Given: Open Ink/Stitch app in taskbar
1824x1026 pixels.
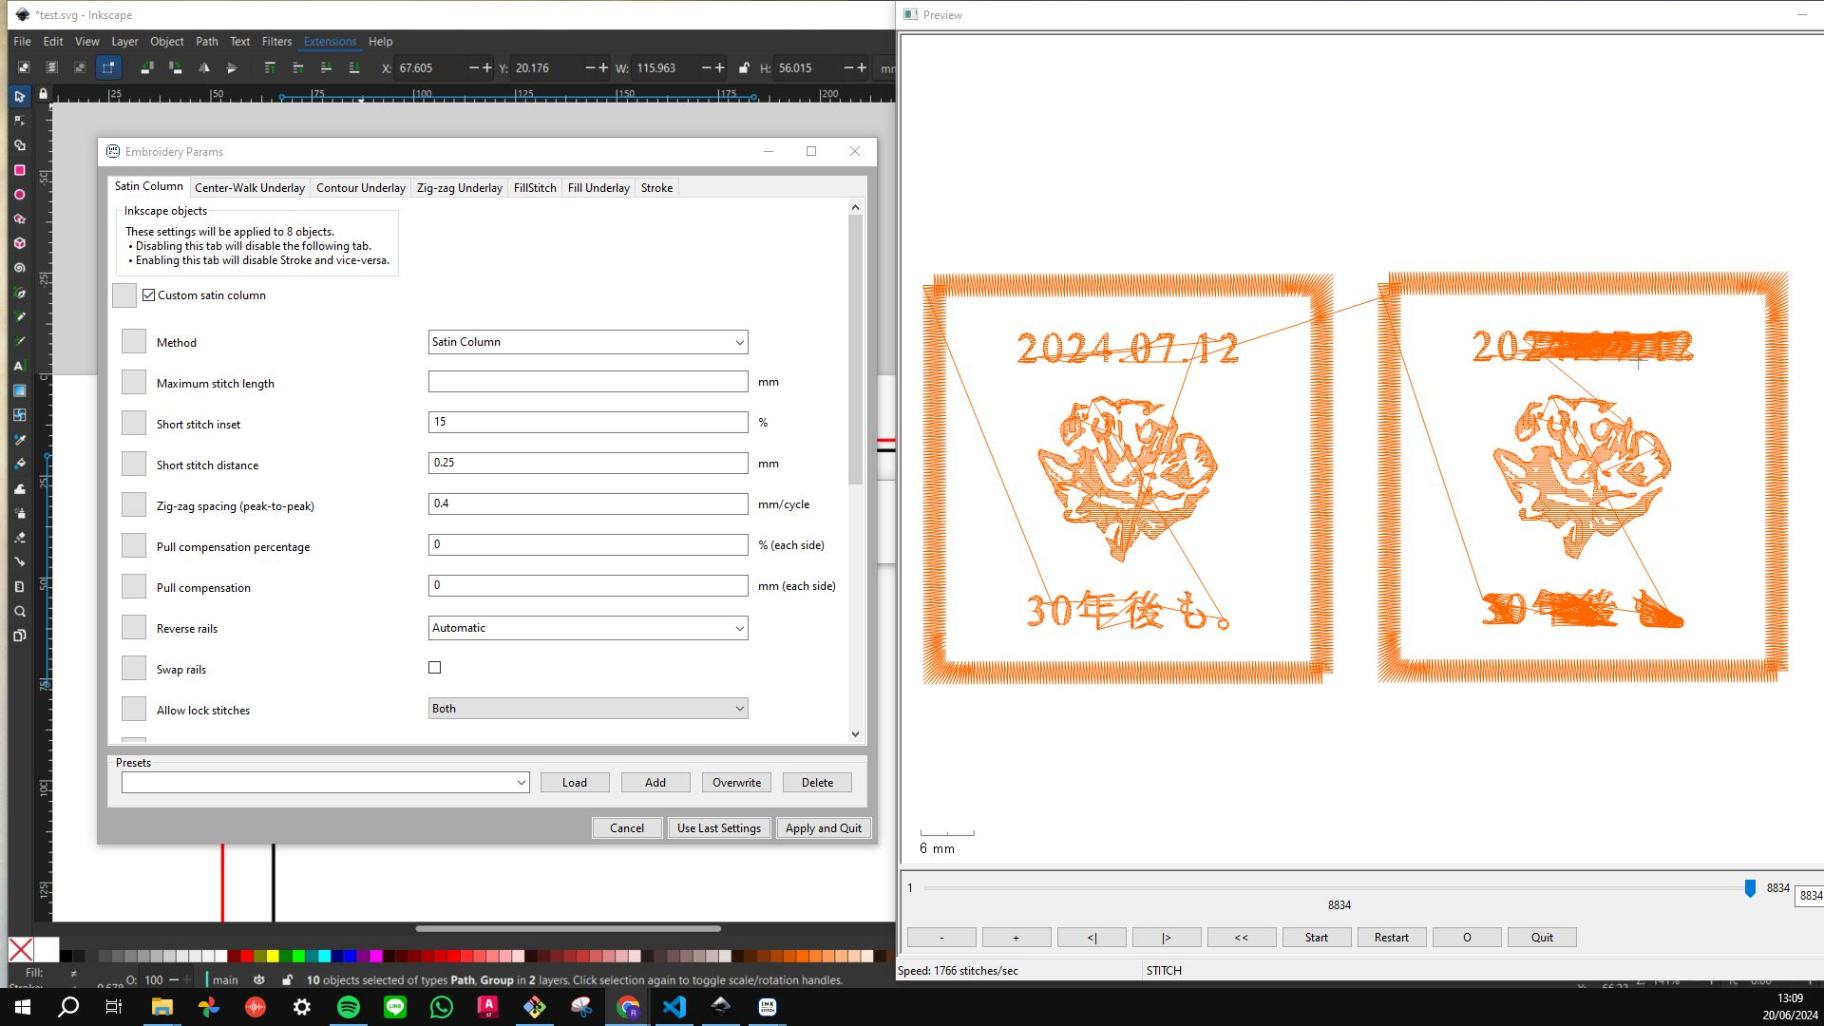Looking at the screenshot, I should tap(767, 1006).
